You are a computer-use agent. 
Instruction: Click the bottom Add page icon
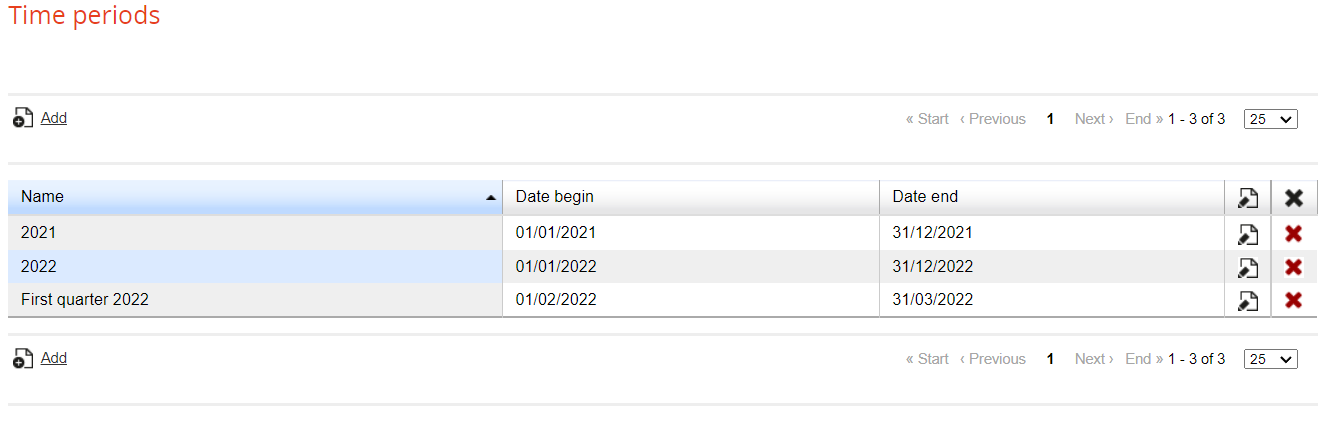tap(23, 358)
